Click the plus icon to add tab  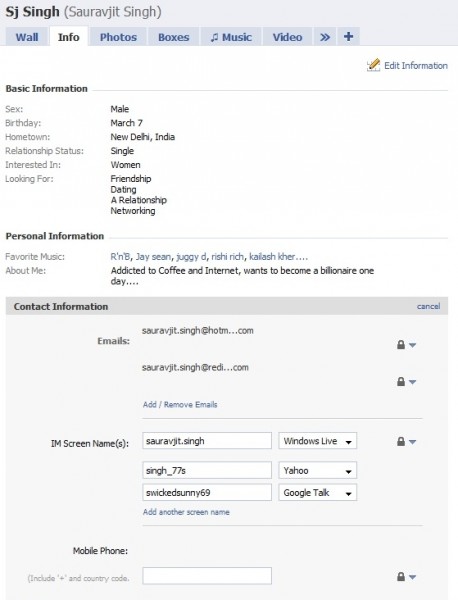coord(348,37)
